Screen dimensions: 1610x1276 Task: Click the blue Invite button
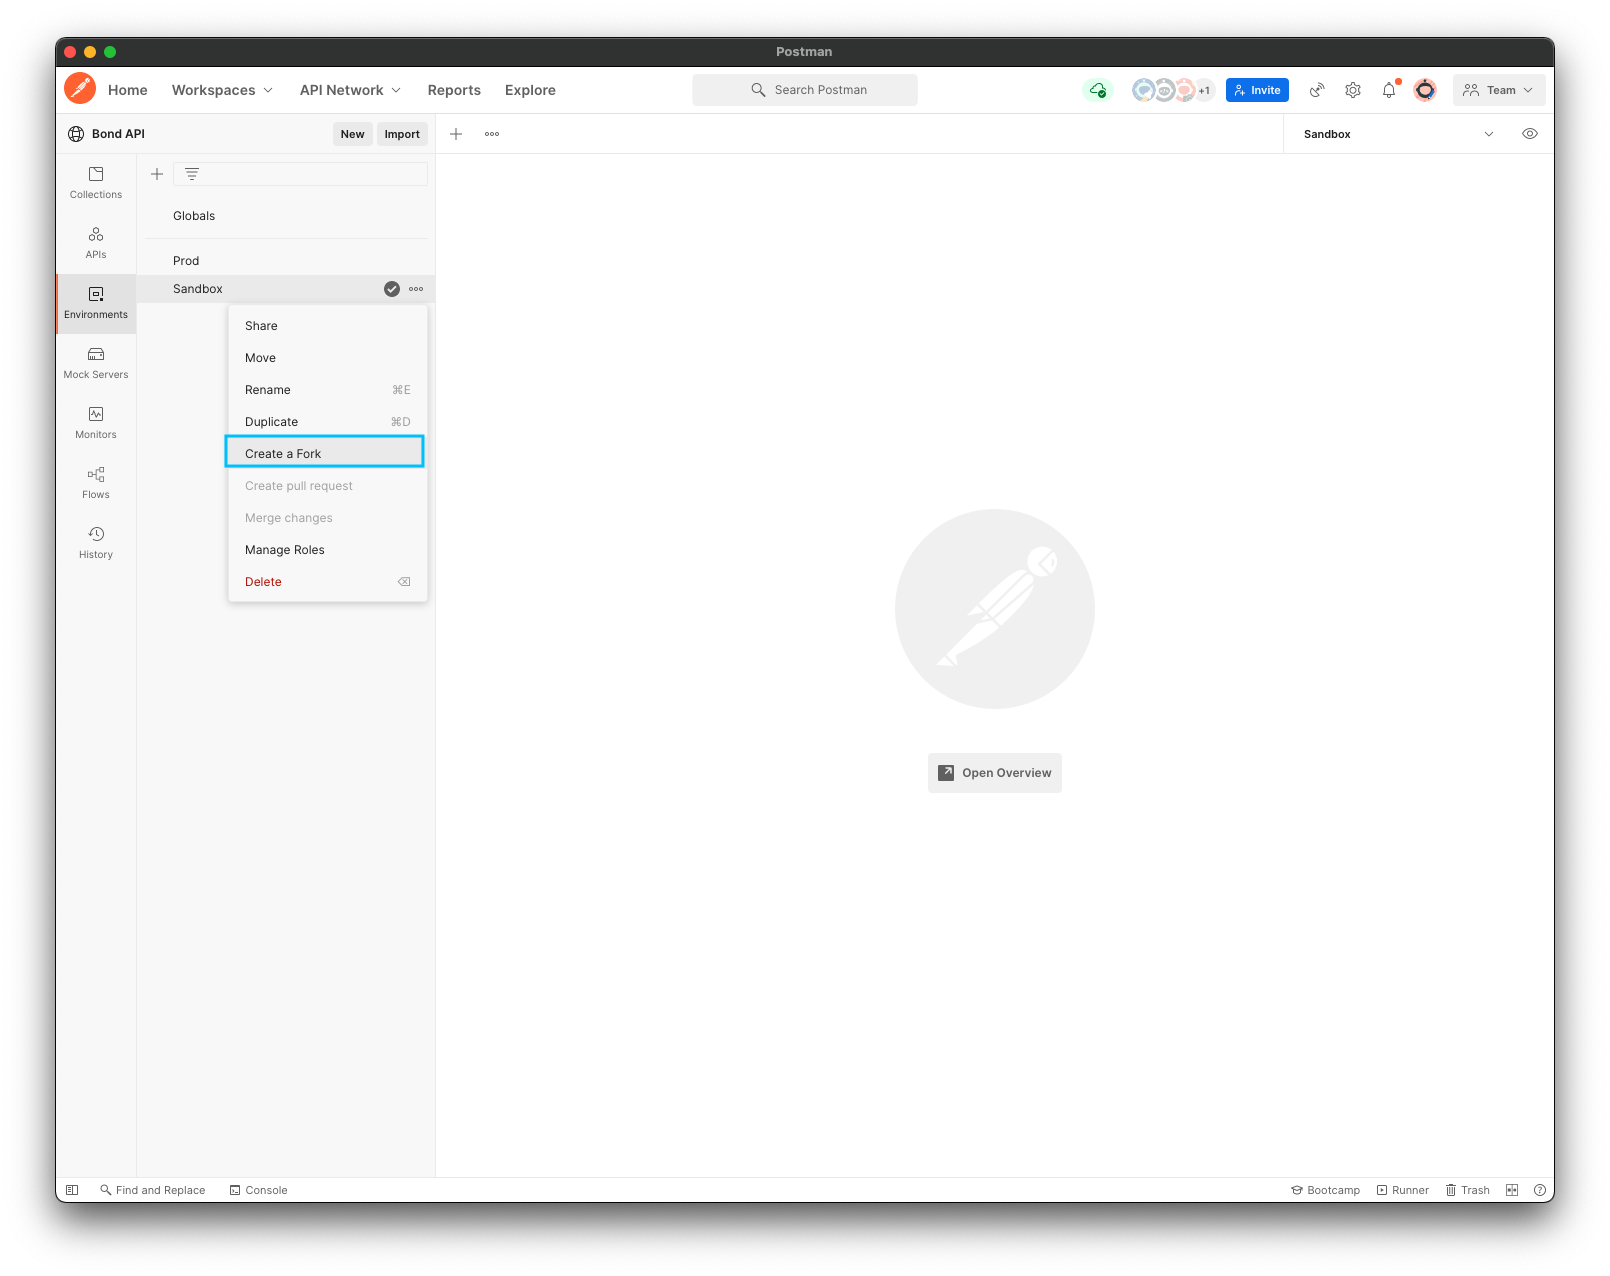coord(1257,90)
